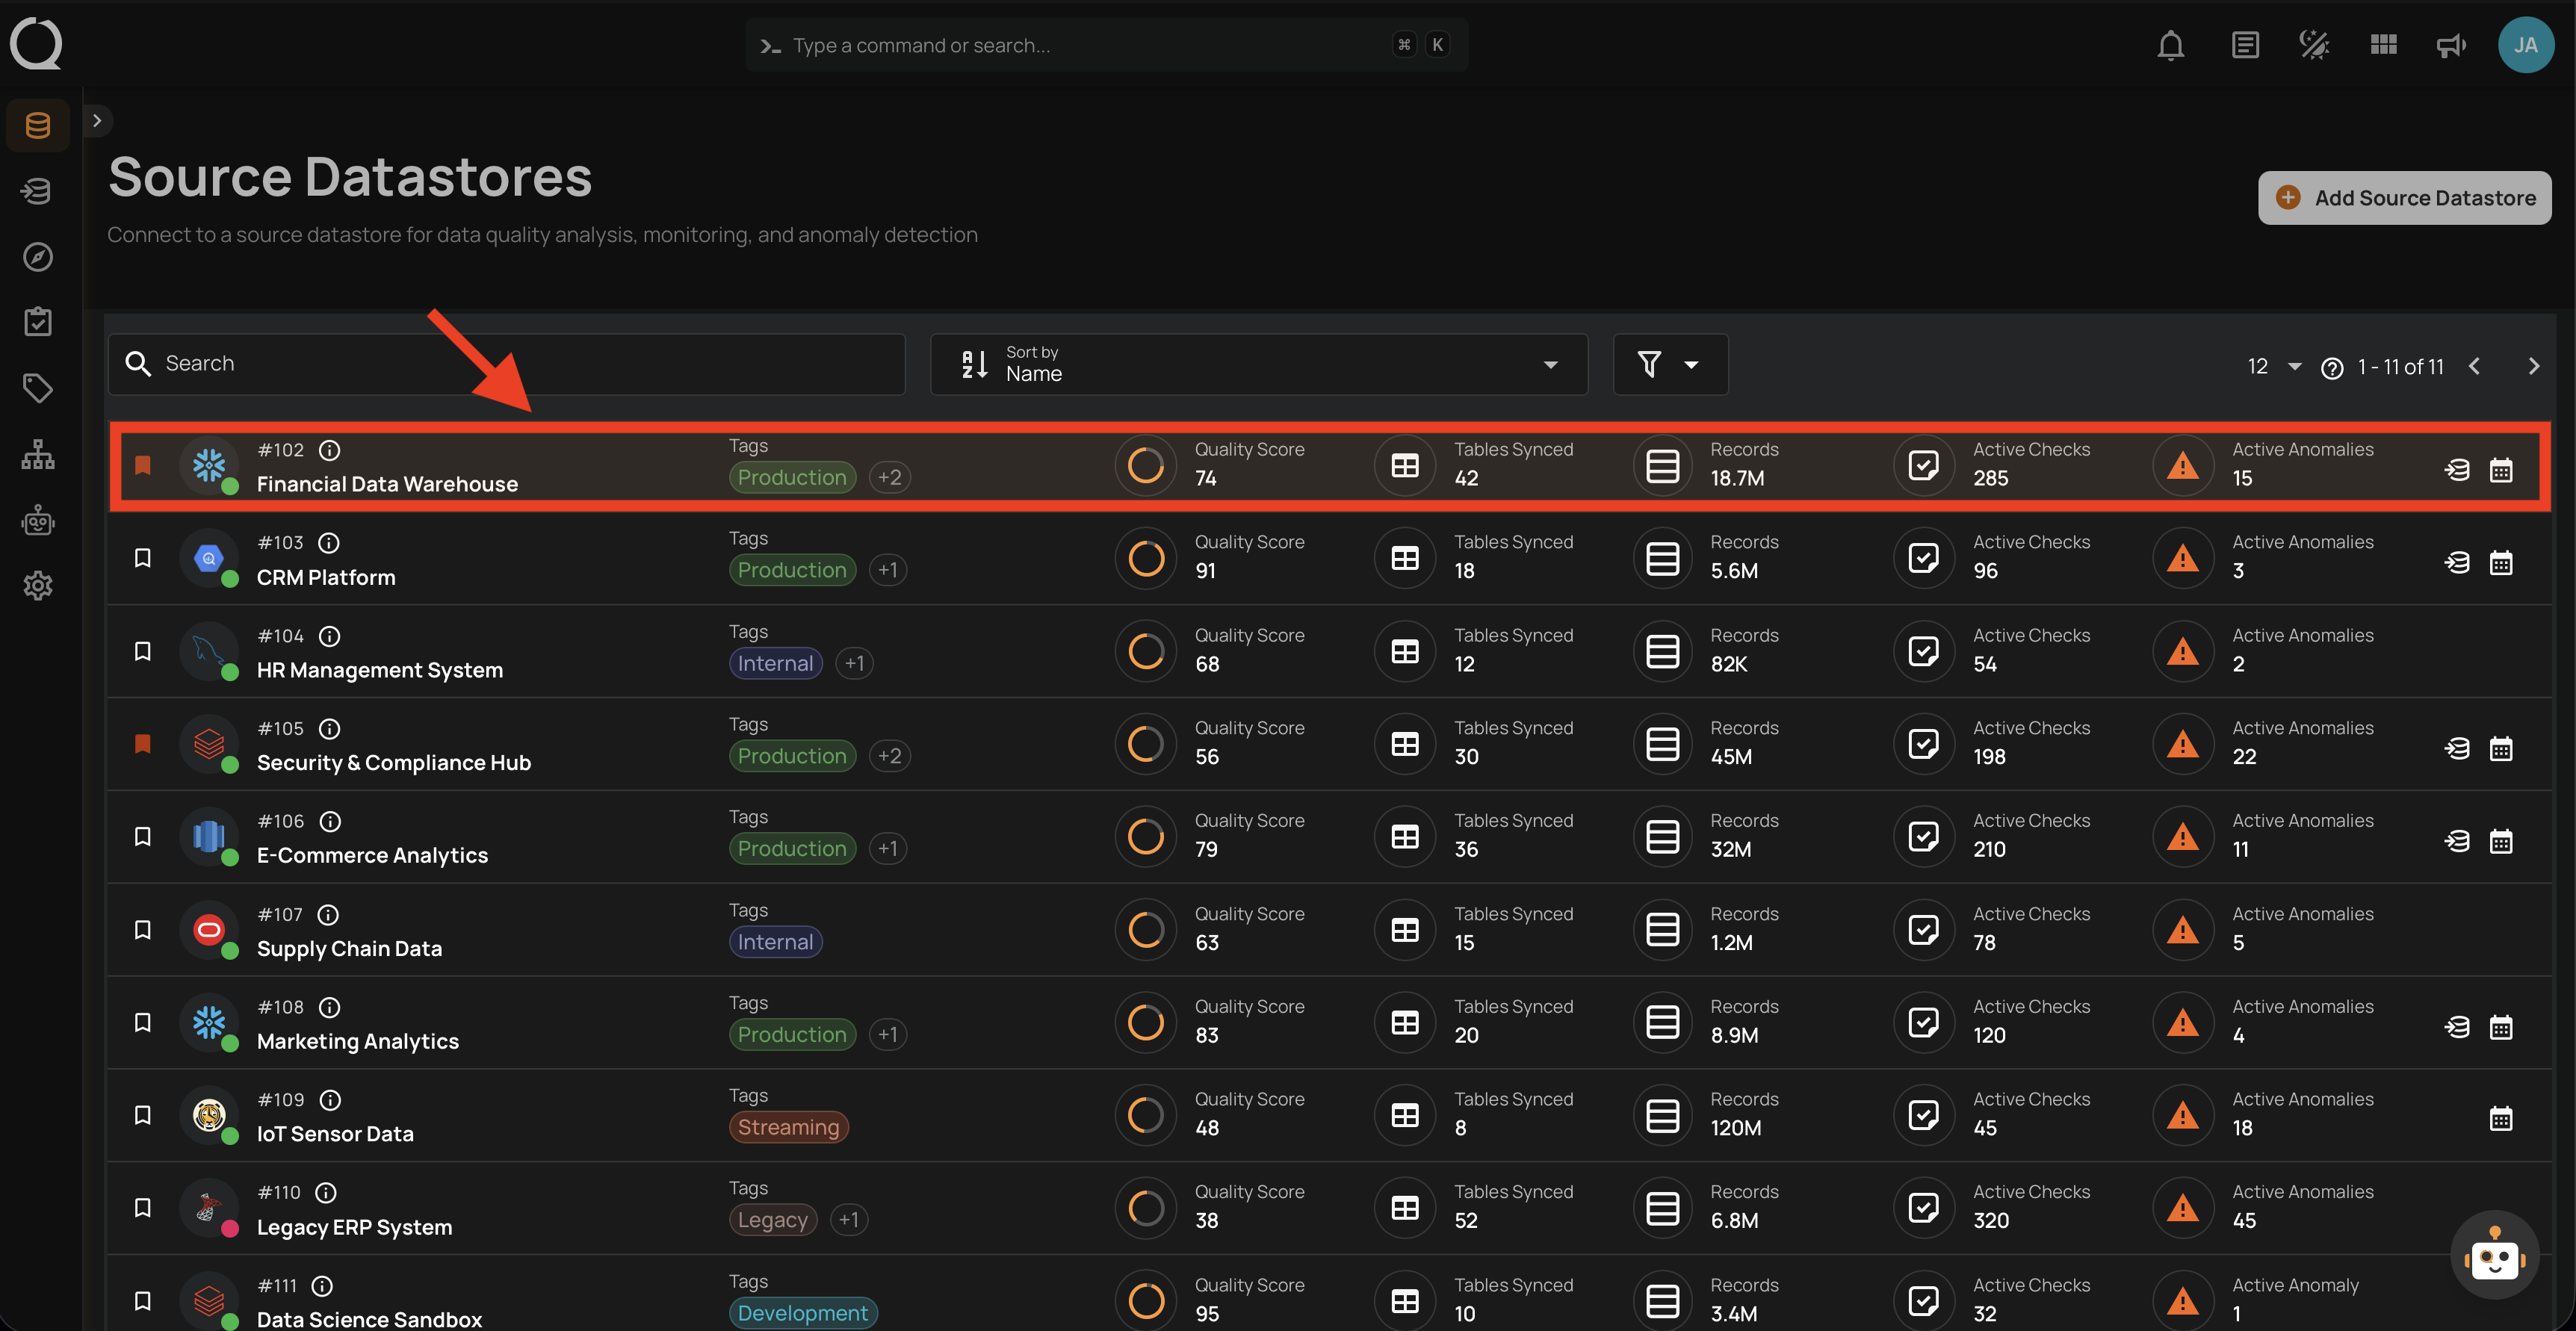Click the JA profile avatar
2576x1331 pixels.
pos(2526,44)
